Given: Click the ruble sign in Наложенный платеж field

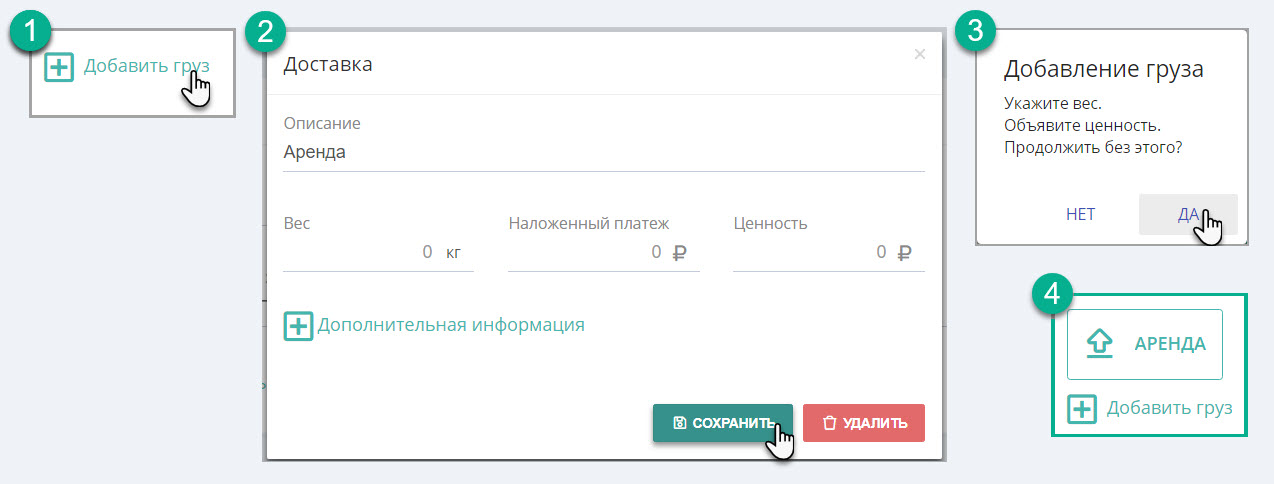Looking at the screenshot, I should (x=680, y=253).
